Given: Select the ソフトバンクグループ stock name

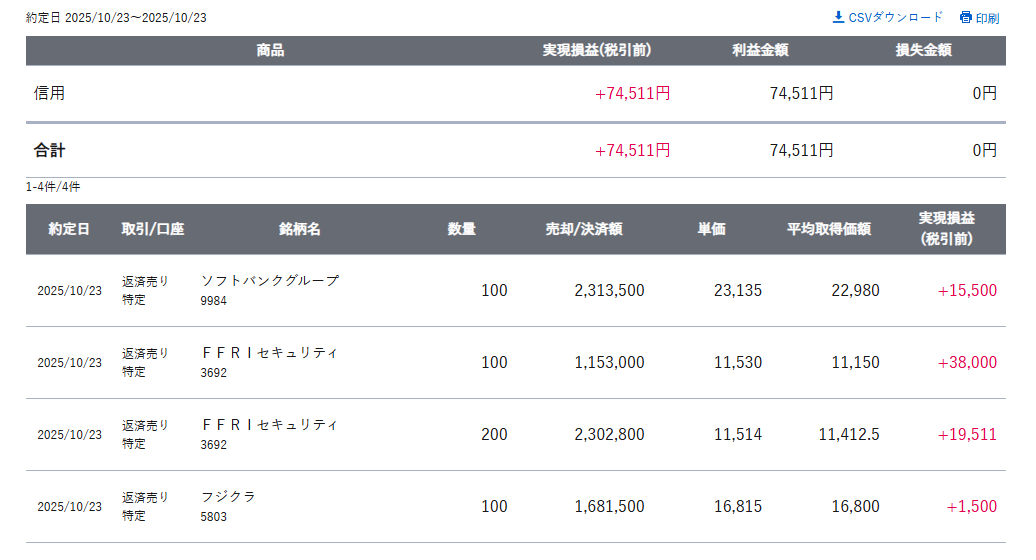Looking at the screenshot, I should point(270,281).
